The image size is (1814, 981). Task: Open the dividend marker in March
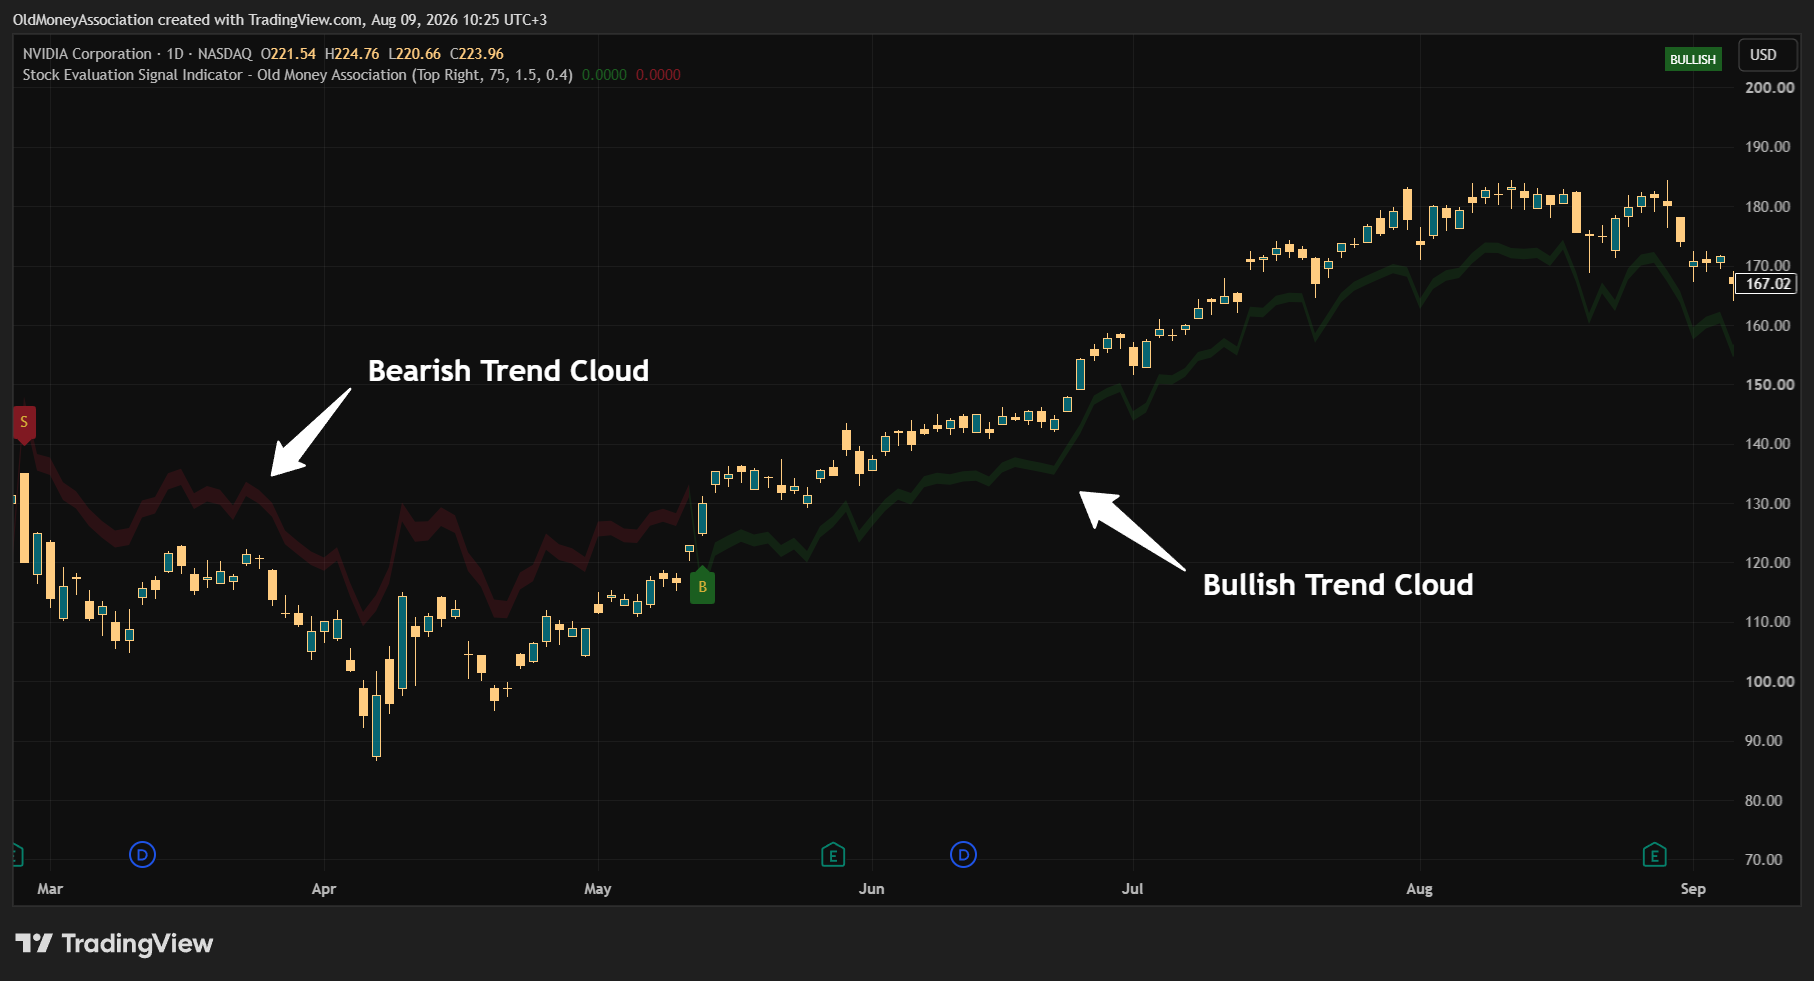[143, 854]
